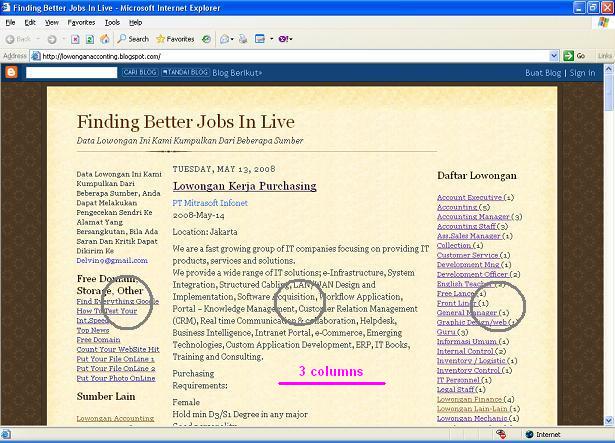Click the Finding Better Jobs In Live header
Viewport: 615px width, 443px height.
(186, 122)
